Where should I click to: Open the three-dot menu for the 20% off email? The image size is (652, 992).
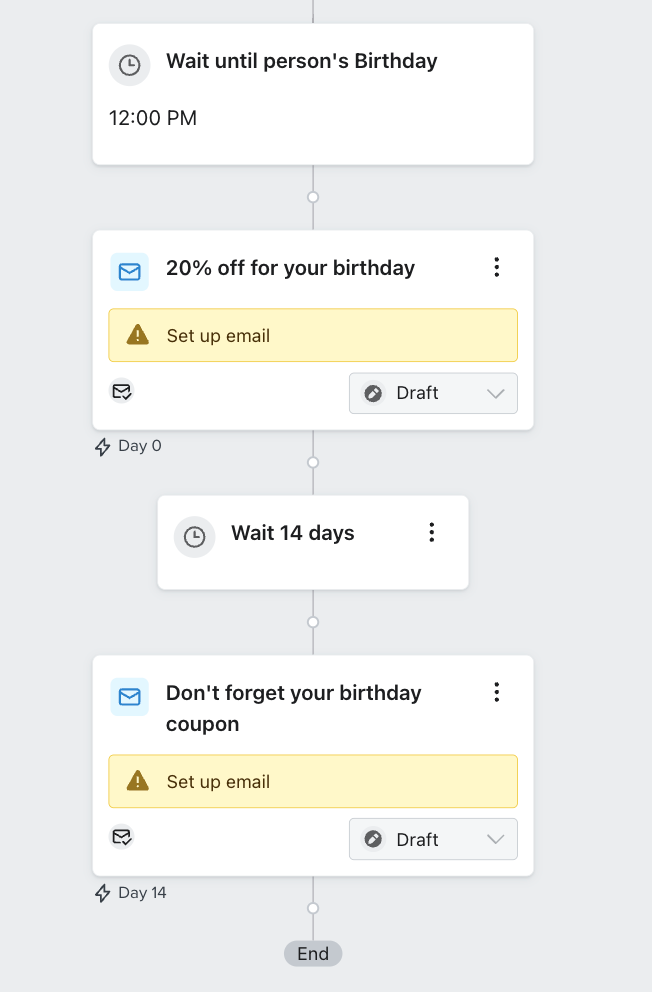coord(496,267)
